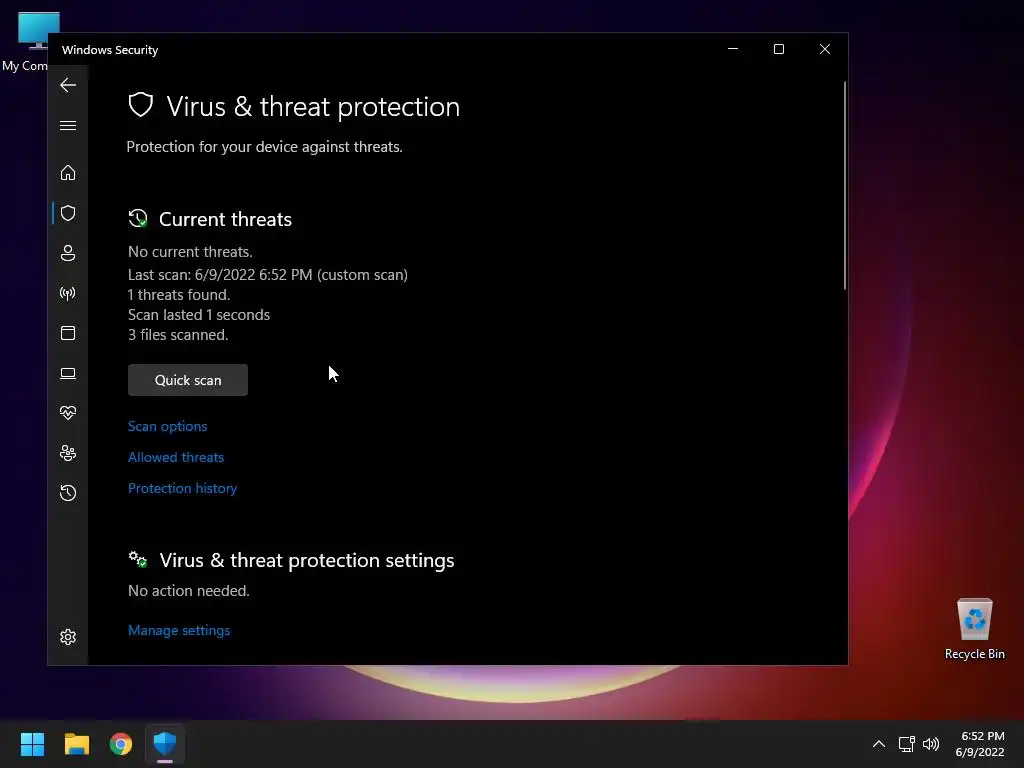The image size is (1024, 768).
Task: Open Device performance & health heart icon
Action: coord(68,413)
